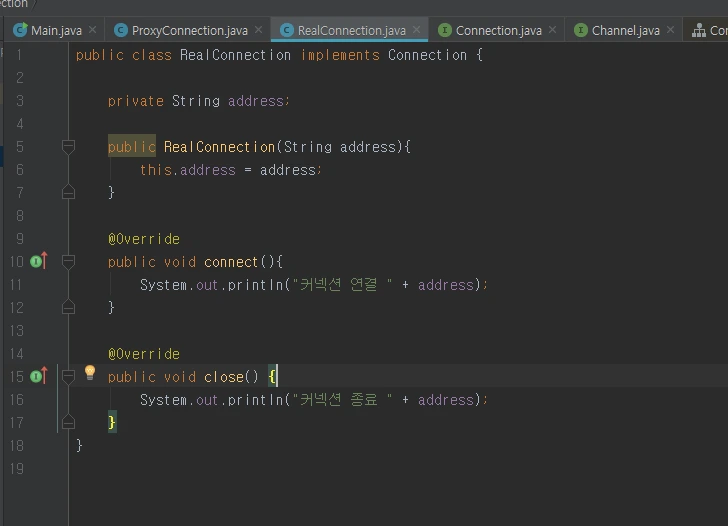Click the implements keyword on line 1

click(340, 55)
